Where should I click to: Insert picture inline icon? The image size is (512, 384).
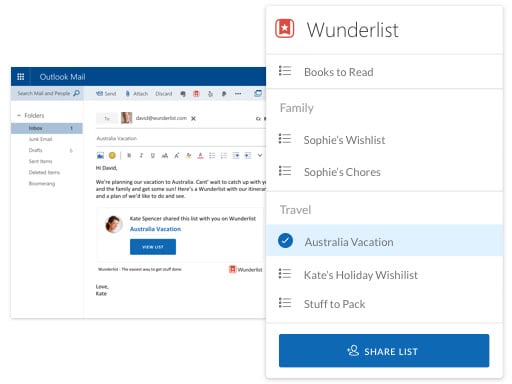click(100, 155)
